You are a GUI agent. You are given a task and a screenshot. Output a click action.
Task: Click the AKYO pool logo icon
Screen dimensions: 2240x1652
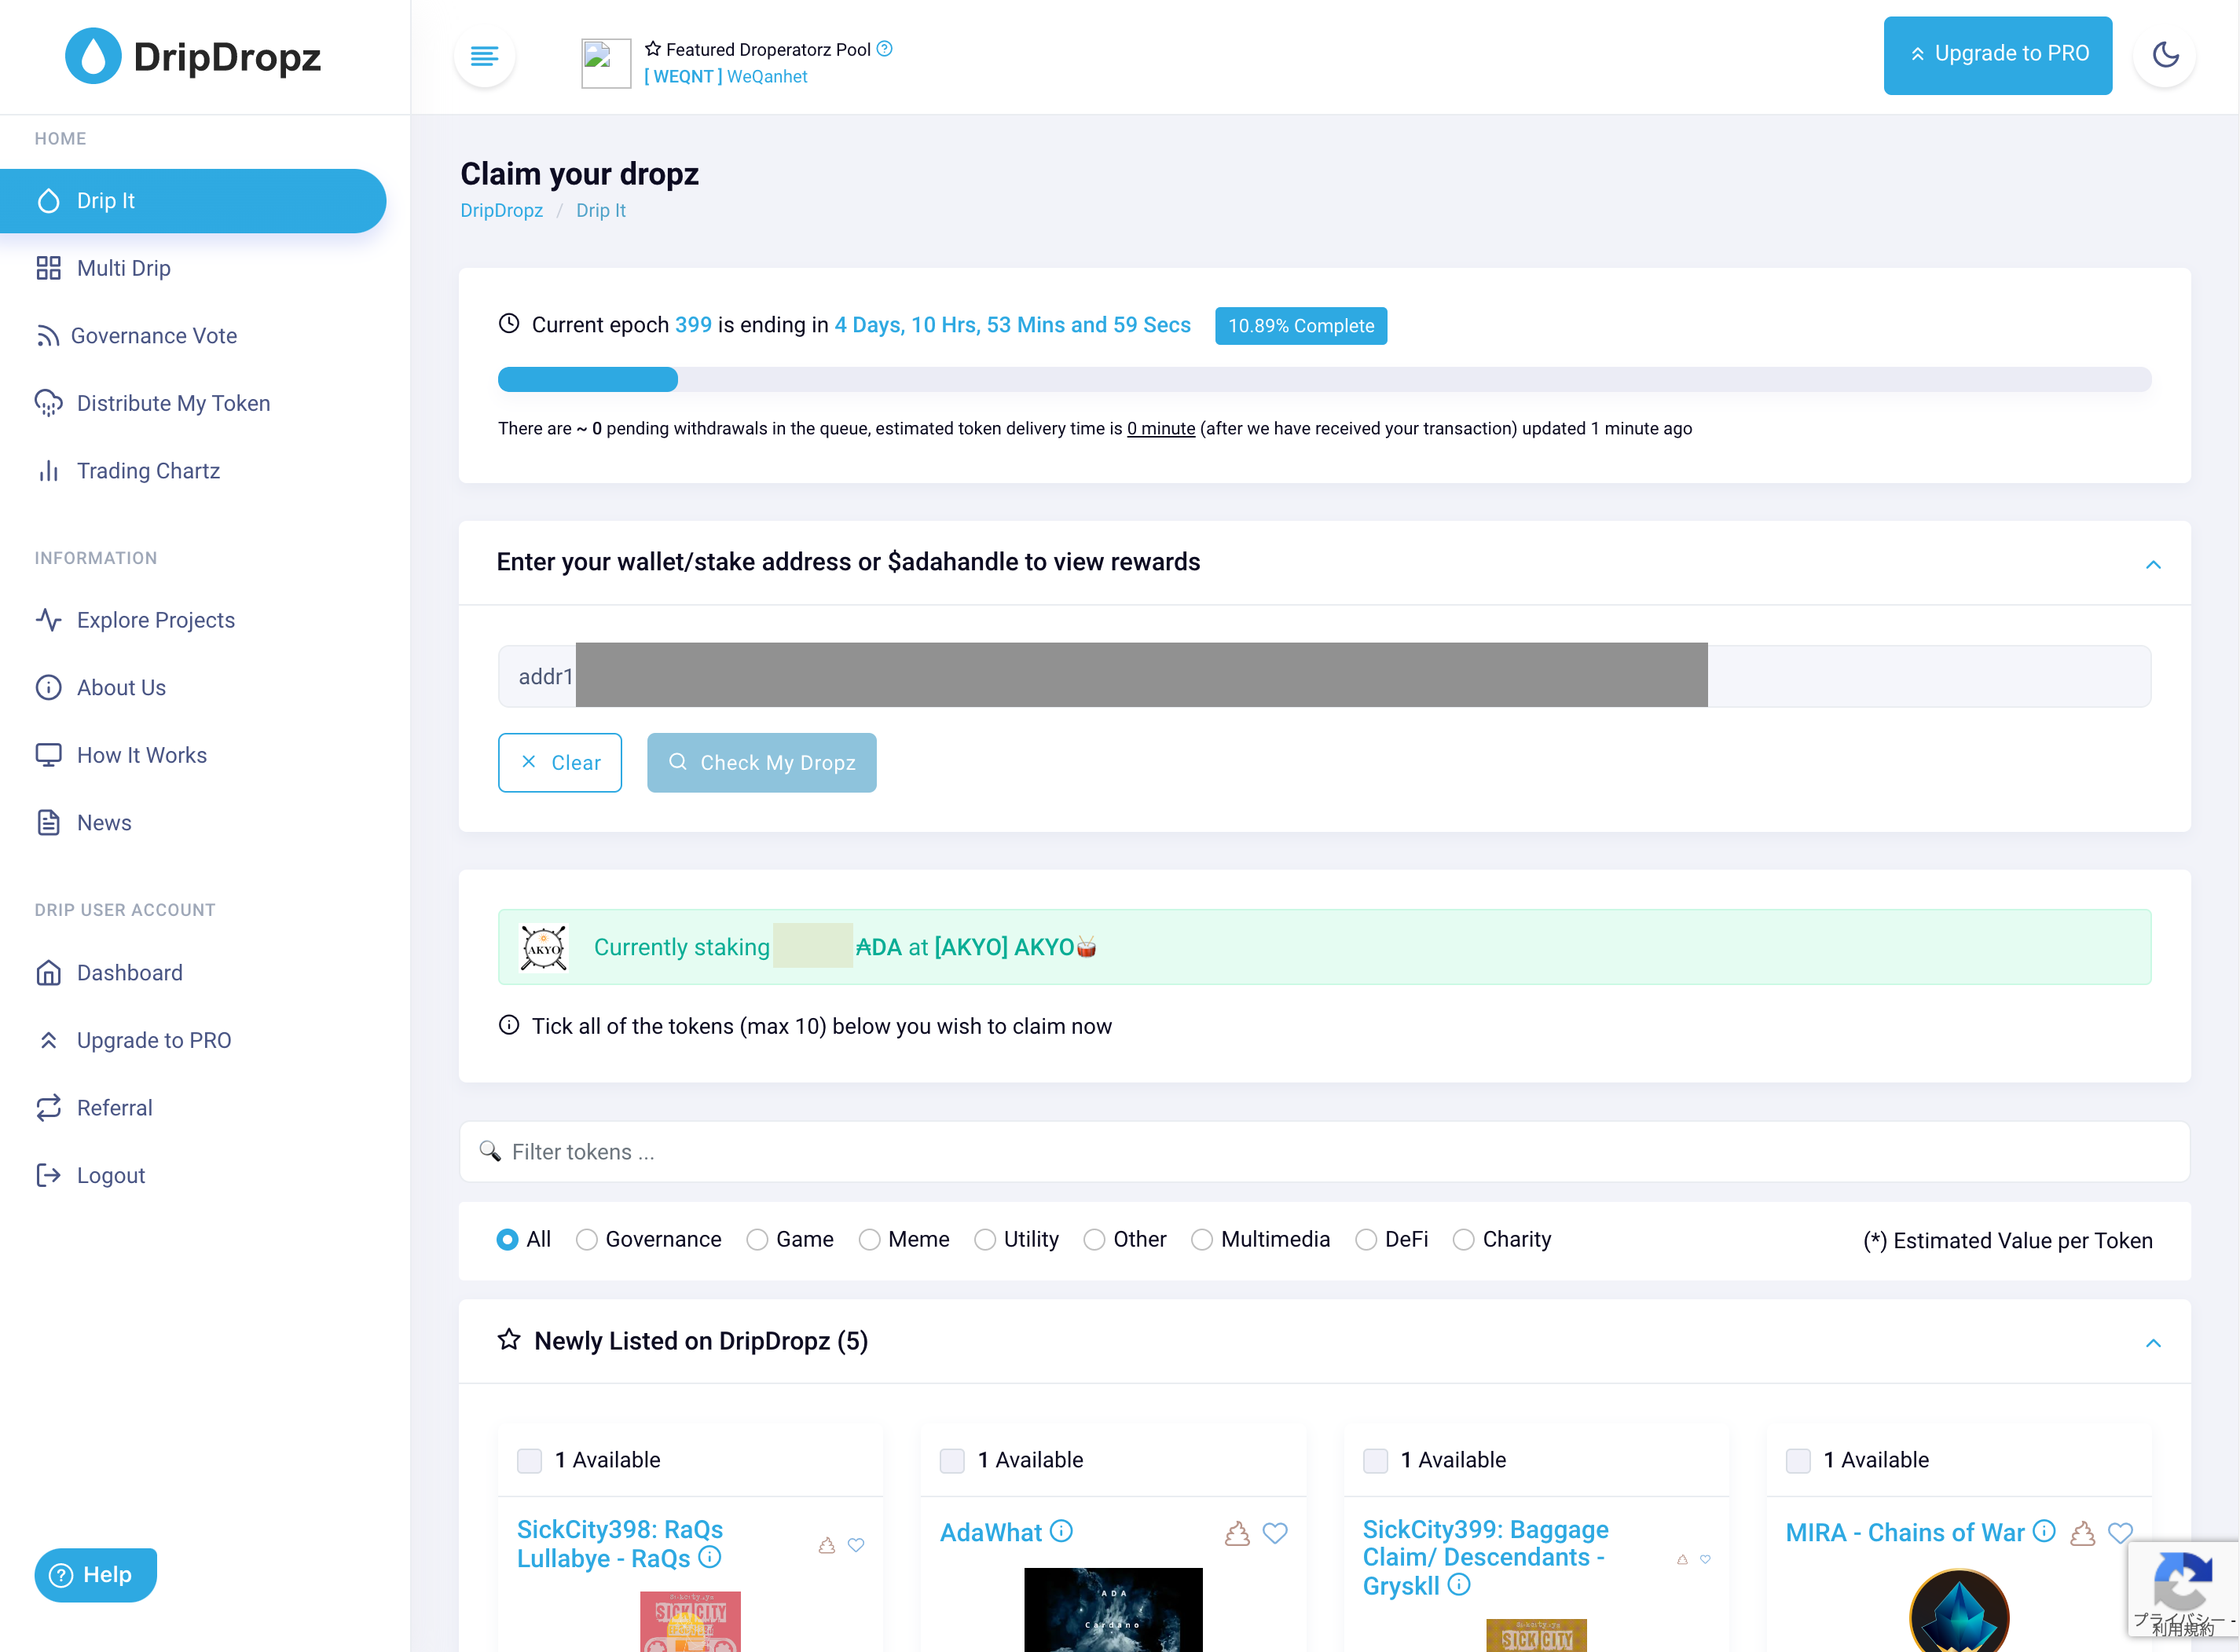pos(544,947)
